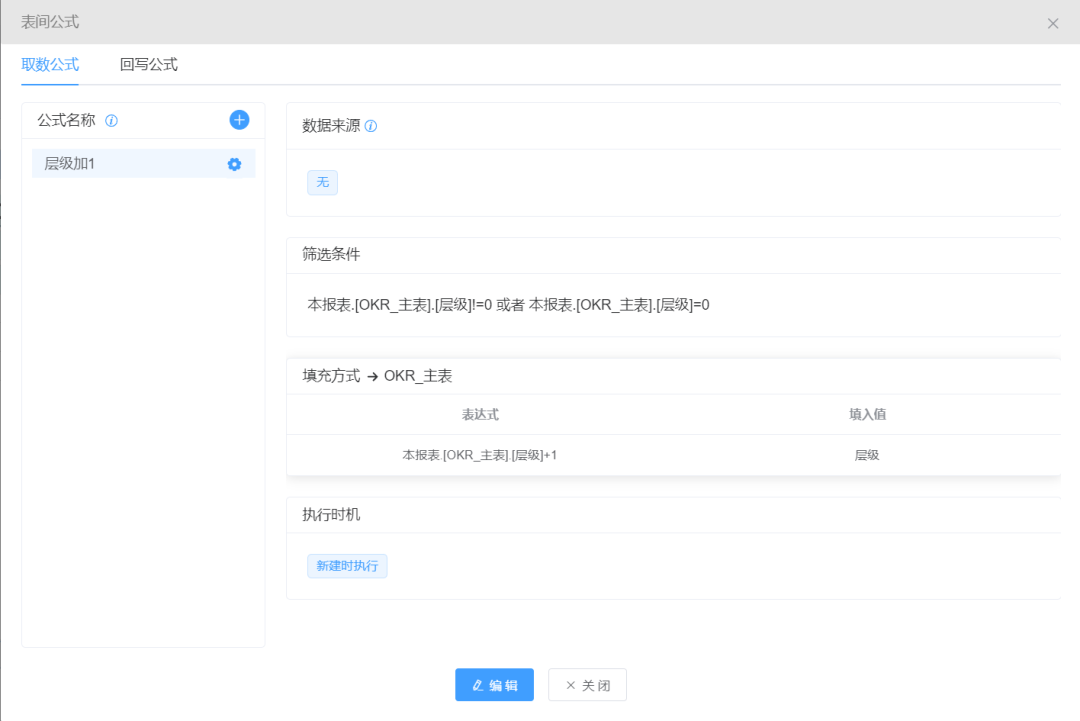Screen dimensions: 1080x721
Task: Click the 编辑 button
Action: pos(495,685)
